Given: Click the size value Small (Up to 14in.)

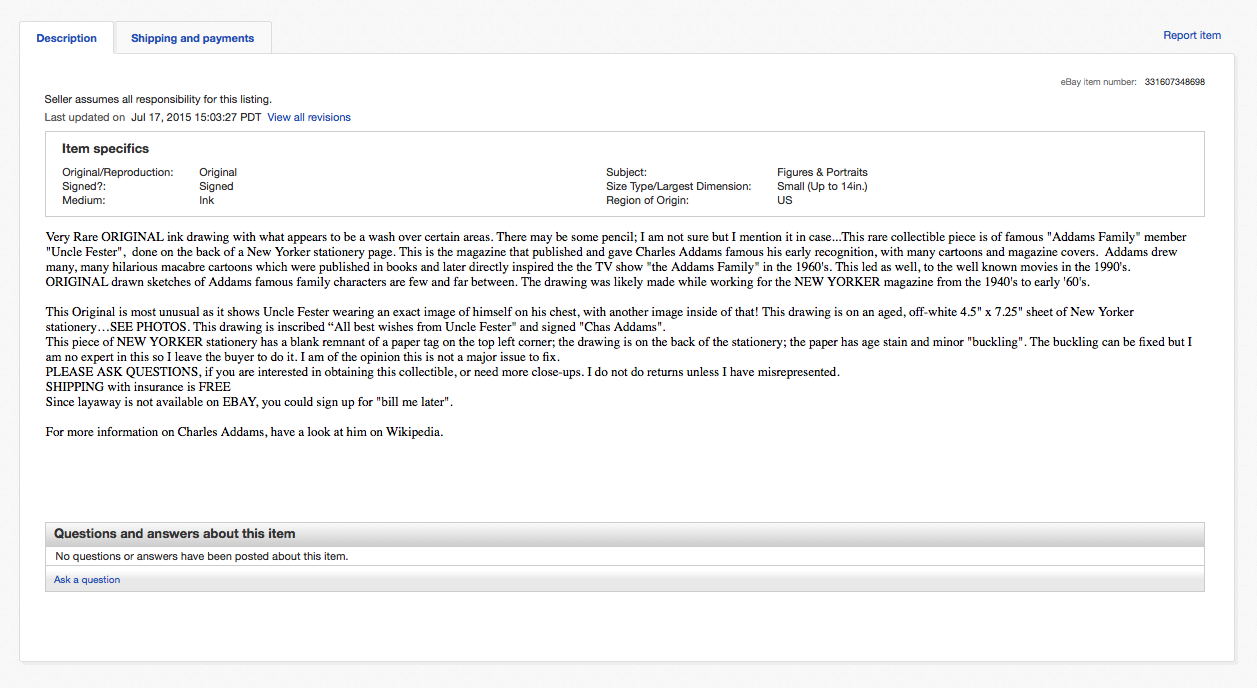Looking at the screenshot, I should point(822,186).
